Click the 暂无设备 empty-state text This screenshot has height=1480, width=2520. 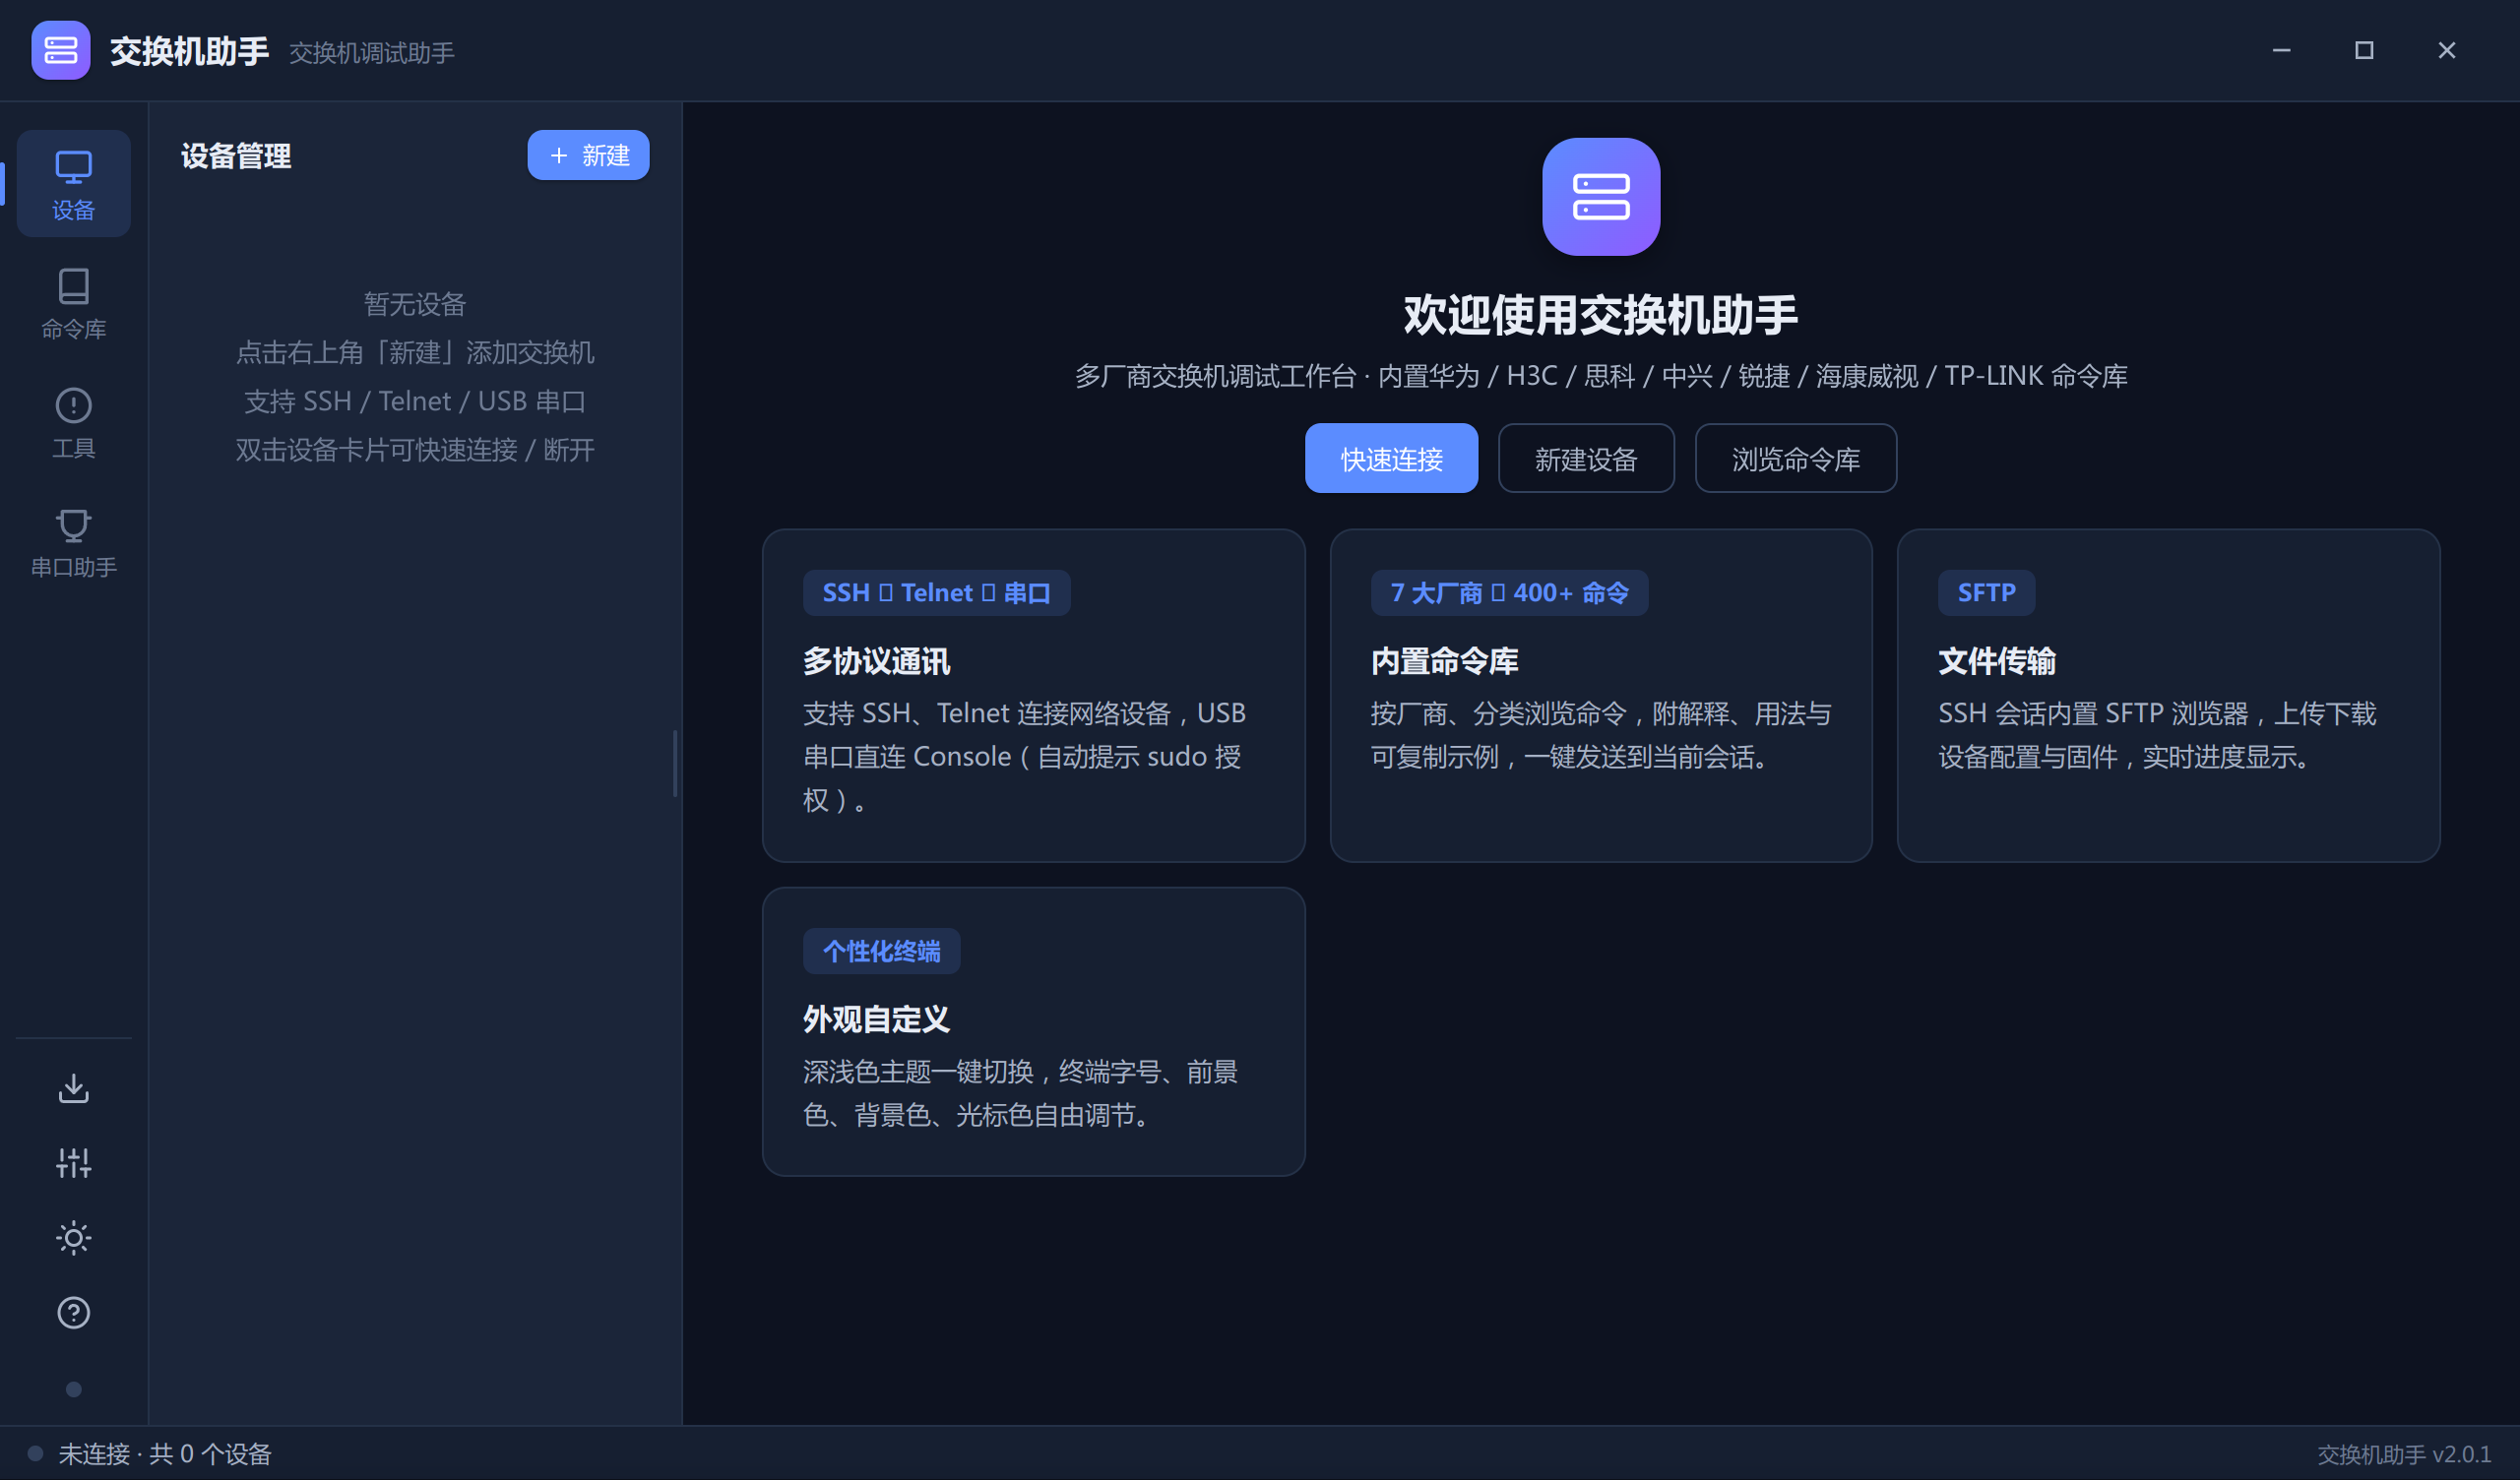click(x=415, y=304)
